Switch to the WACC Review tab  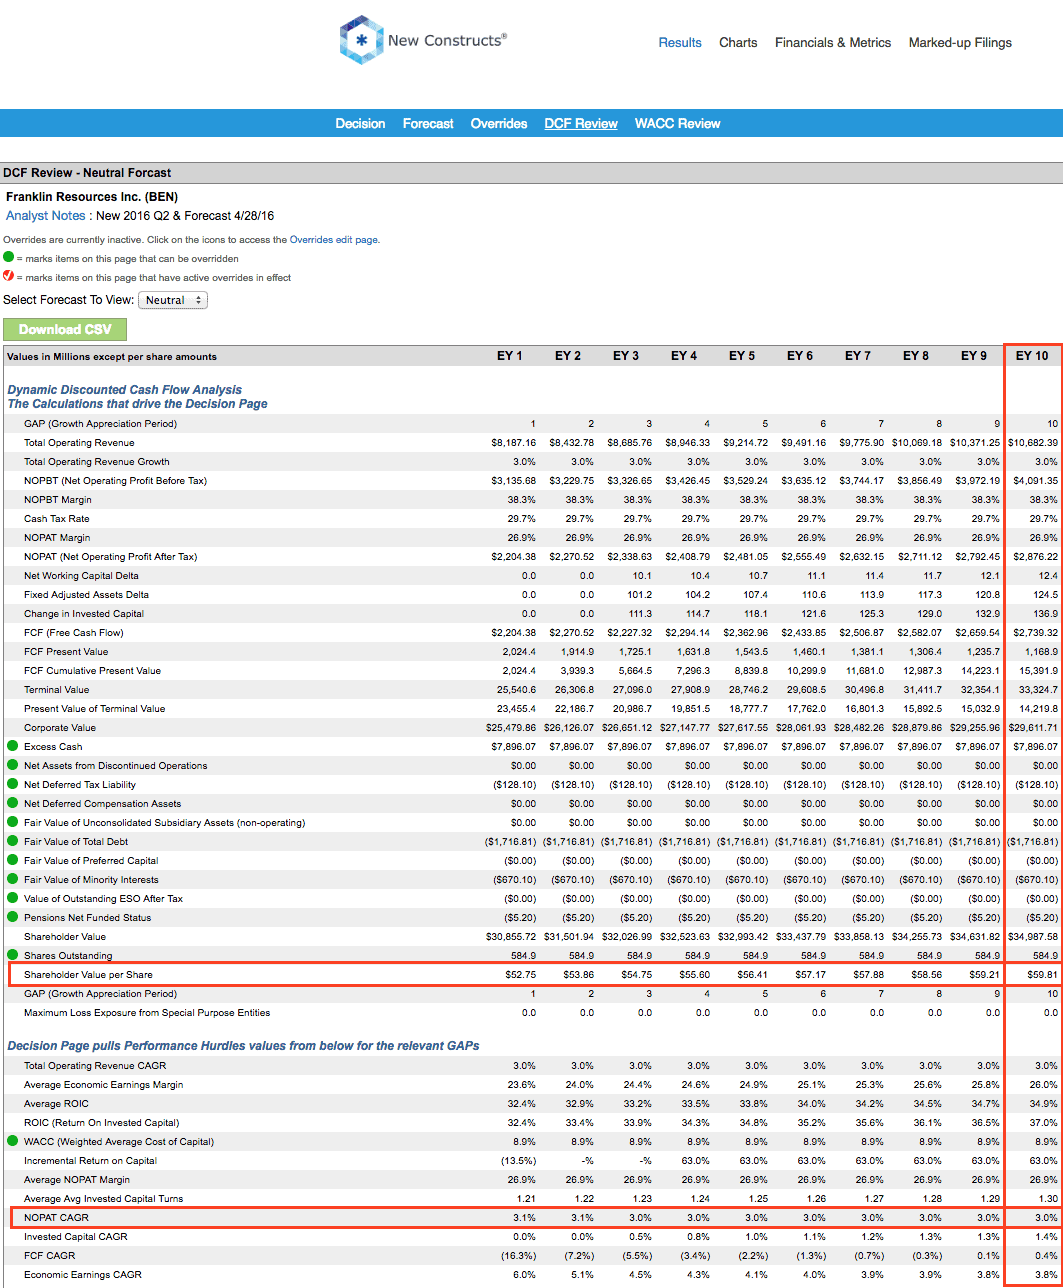[677, 124]
